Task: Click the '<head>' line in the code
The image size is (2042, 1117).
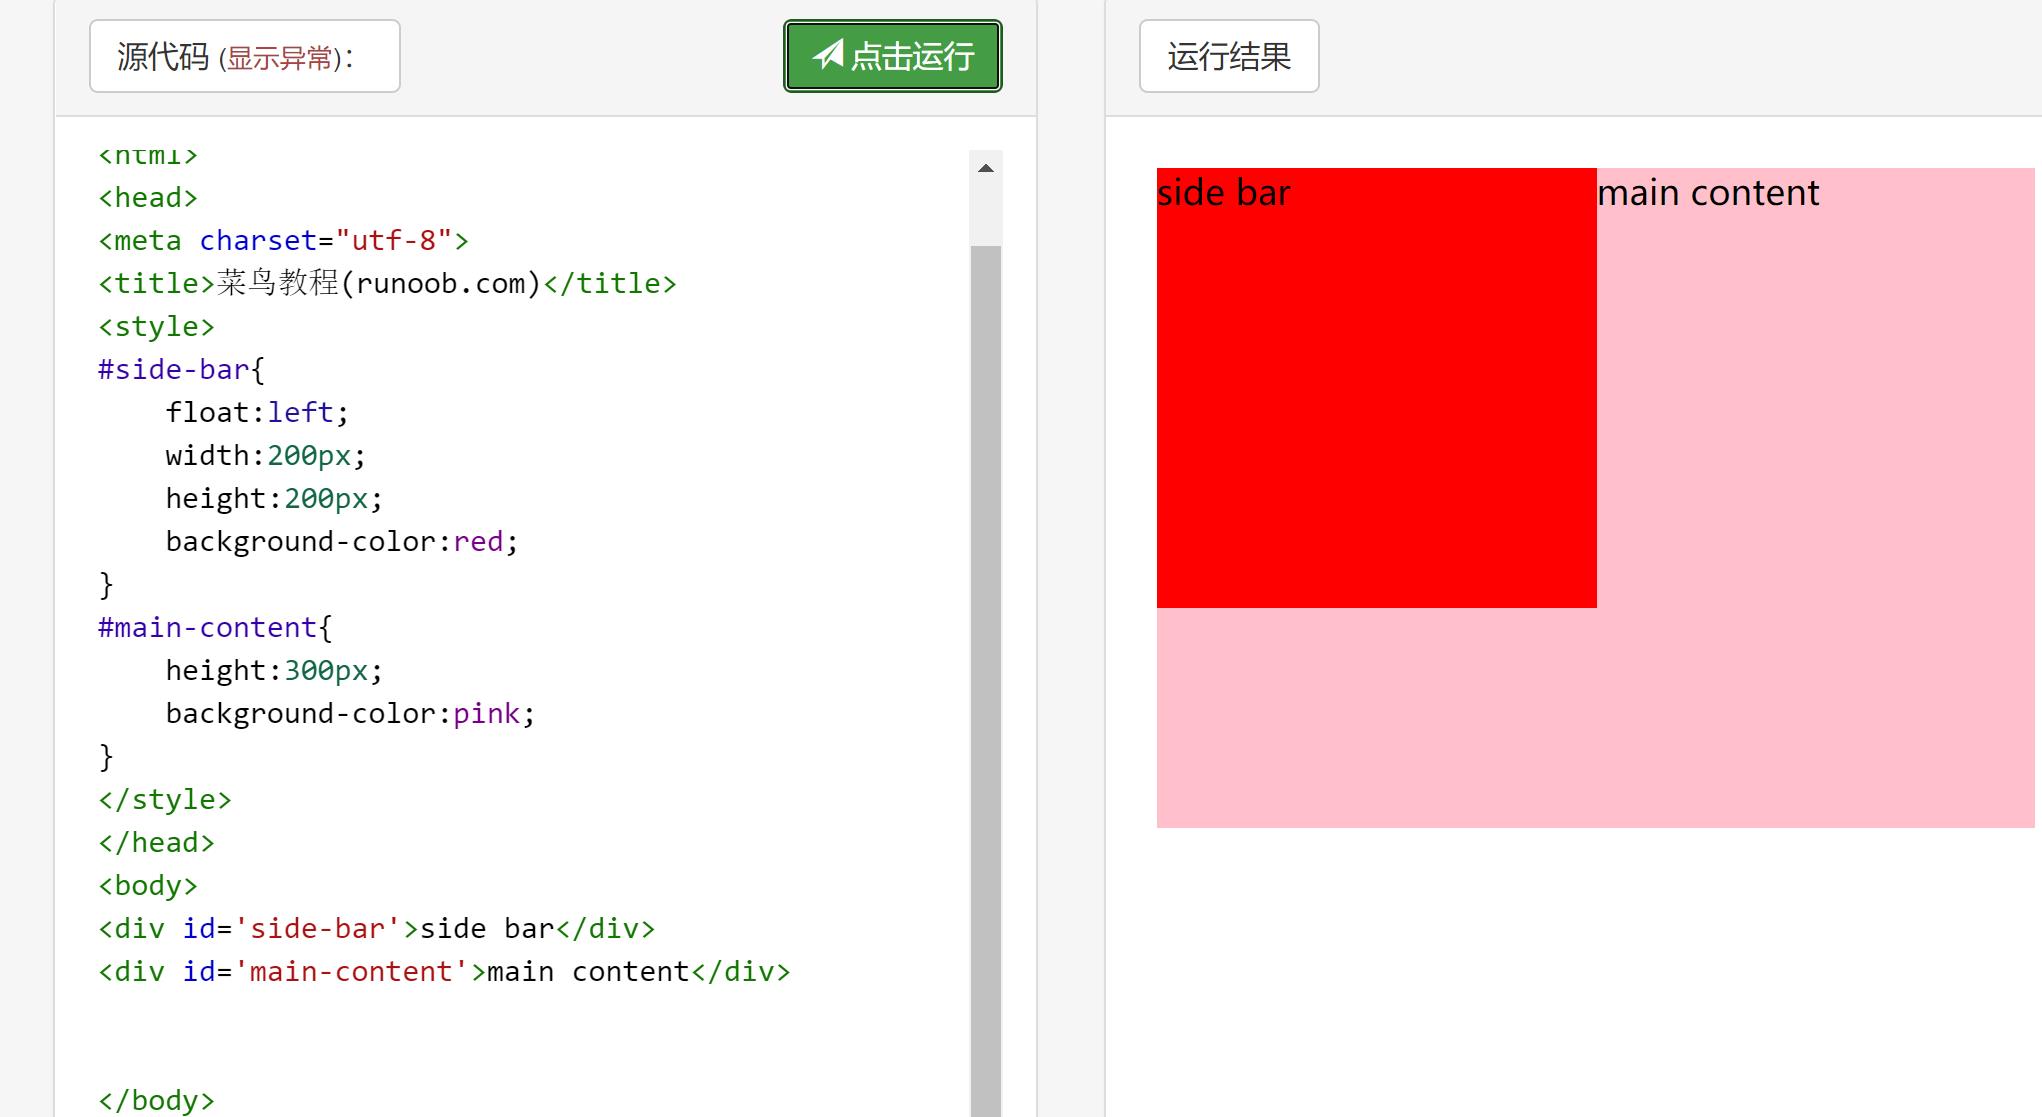Action: (148, 198)
